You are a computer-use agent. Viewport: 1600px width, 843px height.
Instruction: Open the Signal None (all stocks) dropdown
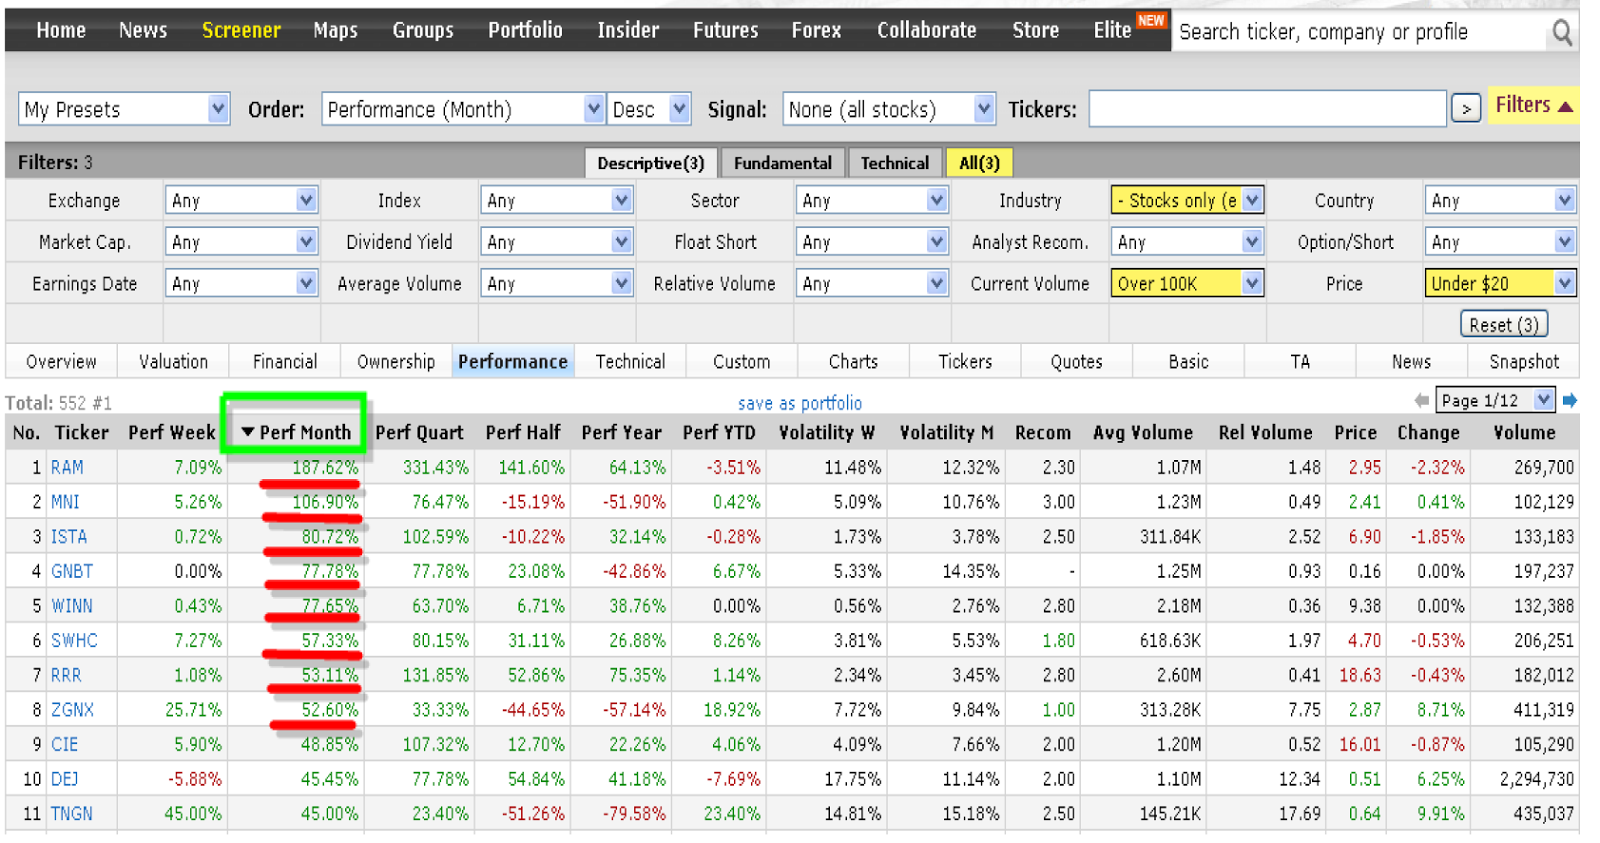pos(889,109)
